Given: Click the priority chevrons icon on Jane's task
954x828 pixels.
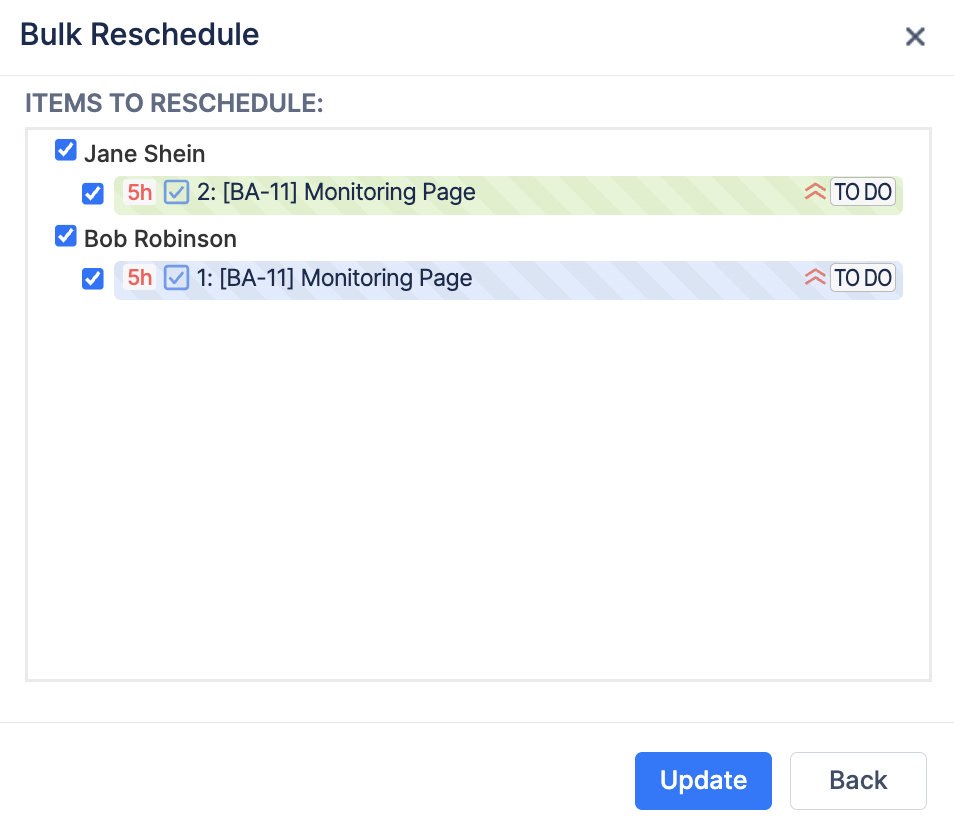Looking at the screenshot, I should pyautogui.click(x=815, y=192).
